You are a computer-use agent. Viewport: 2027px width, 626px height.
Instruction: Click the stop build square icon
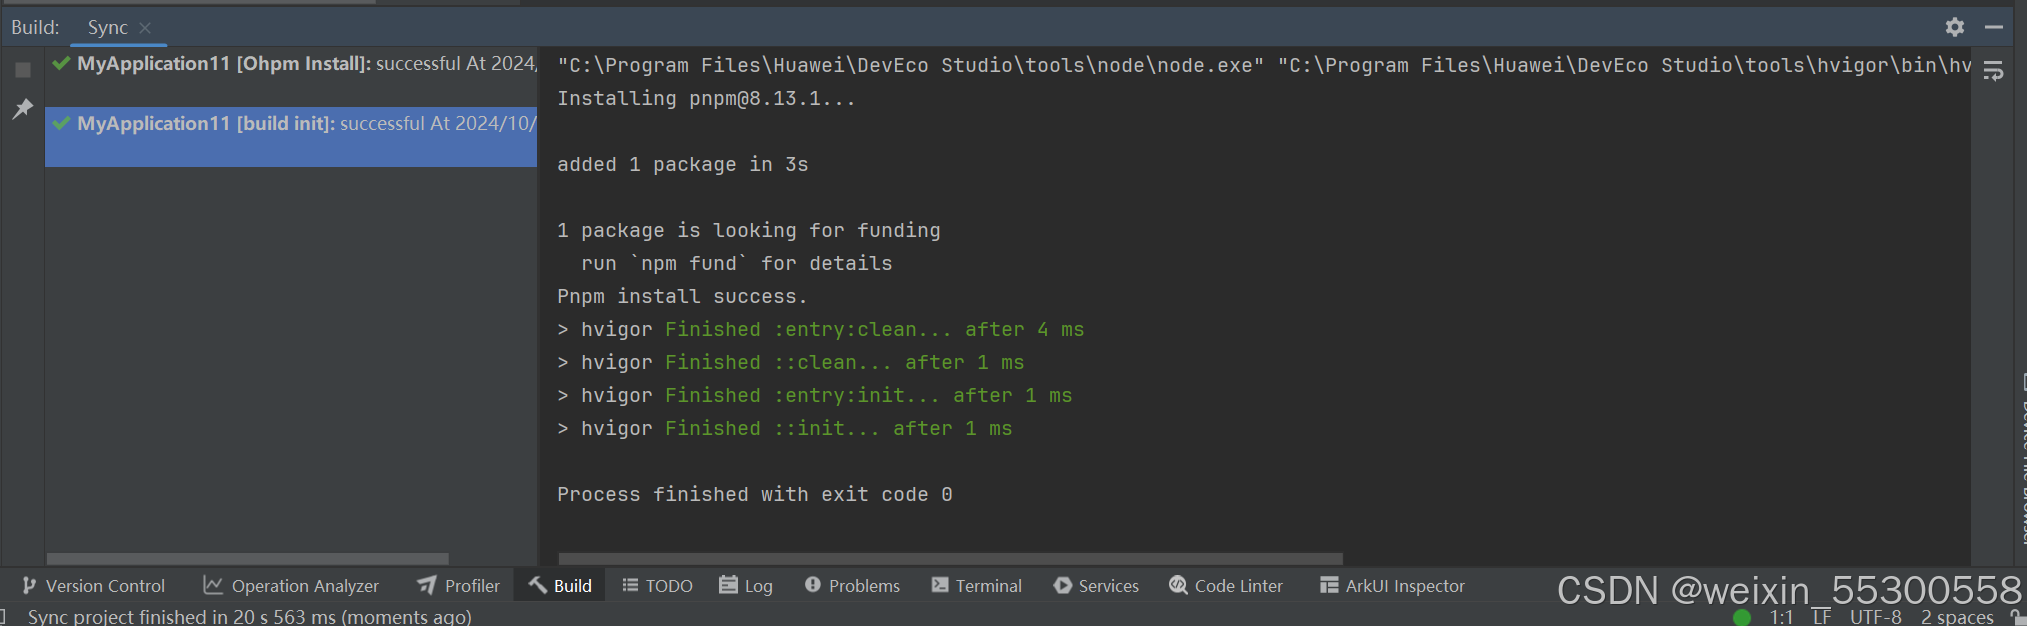point(23,70)
